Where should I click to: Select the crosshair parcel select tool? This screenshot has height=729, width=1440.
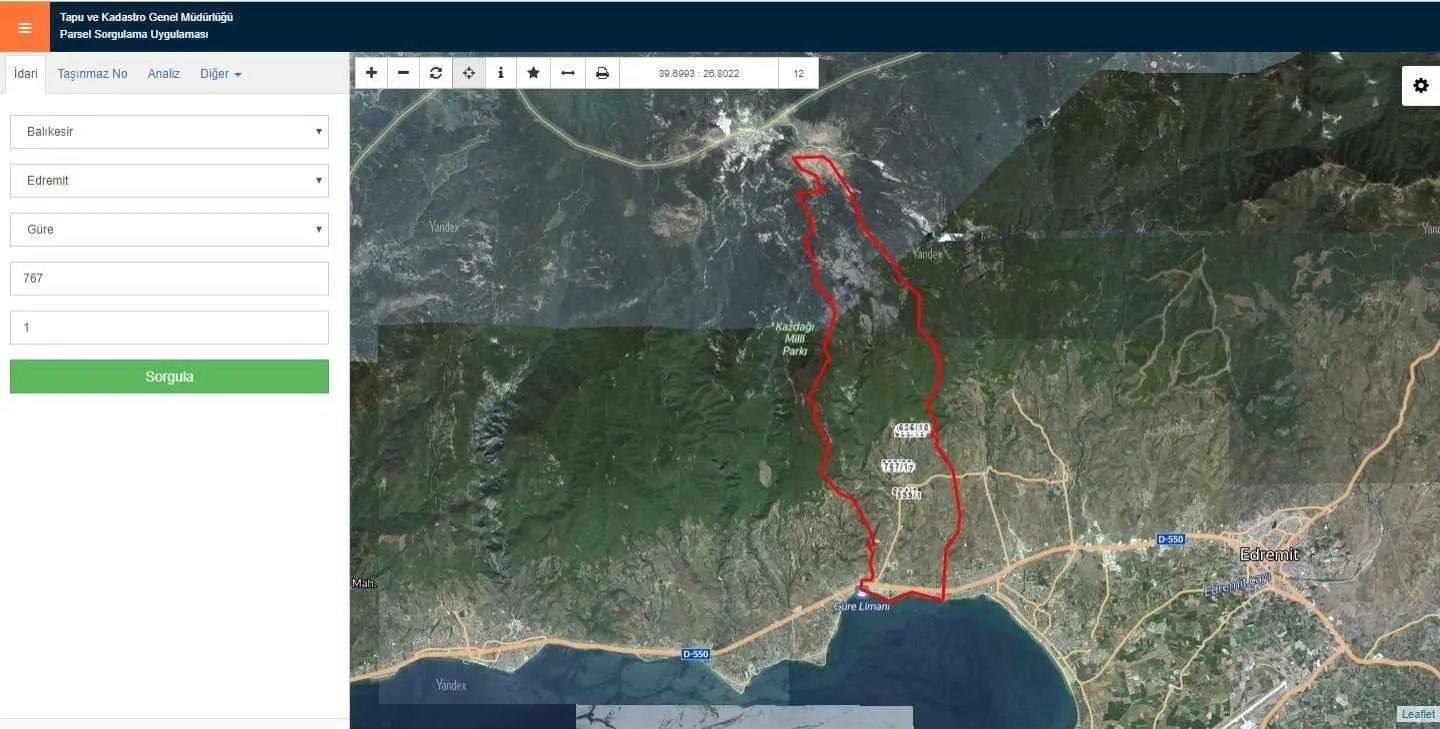coord(469,73)
